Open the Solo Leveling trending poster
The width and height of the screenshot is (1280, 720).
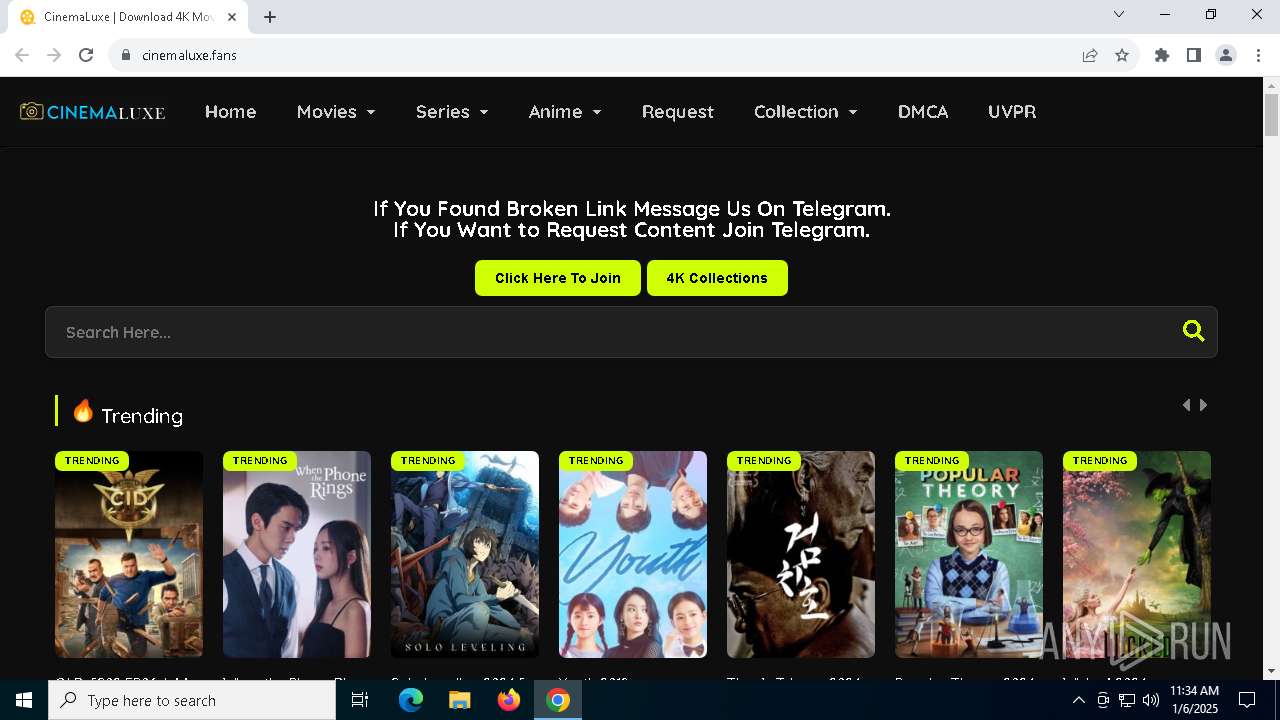(465, 554)
